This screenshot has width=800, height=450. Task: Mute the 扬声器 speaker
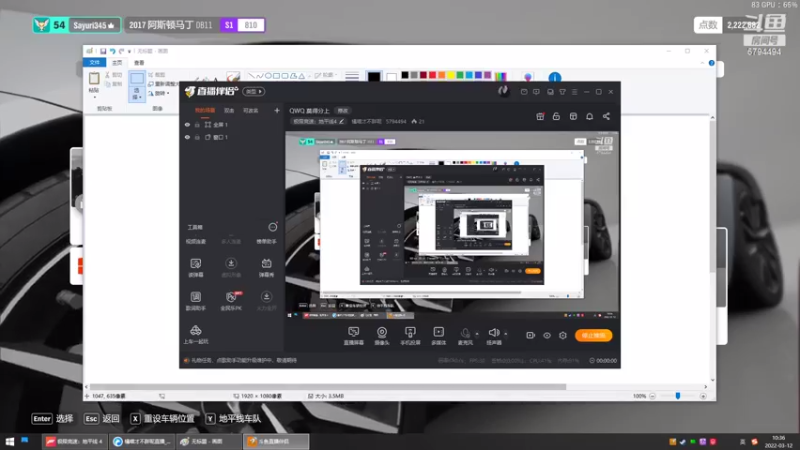pos(493,336)
